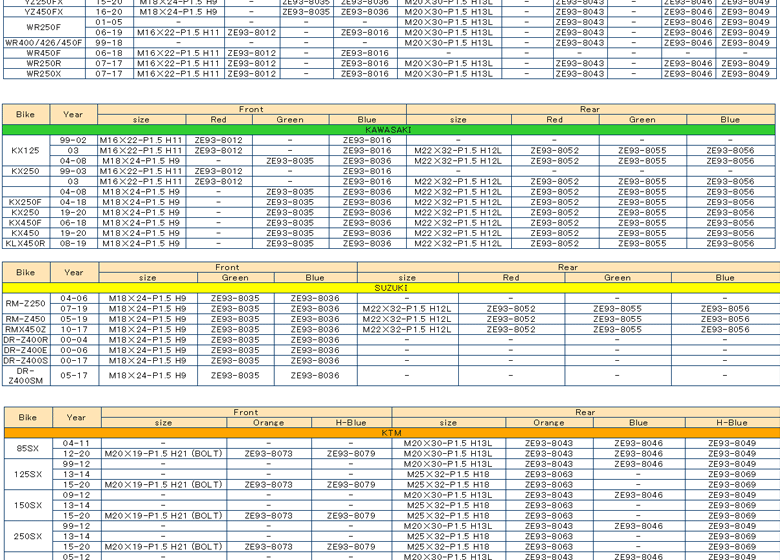Select the RMX450Z bike cell
This screenshot has height=560, width=780.
pyautogui.click(x=26, y=330)
